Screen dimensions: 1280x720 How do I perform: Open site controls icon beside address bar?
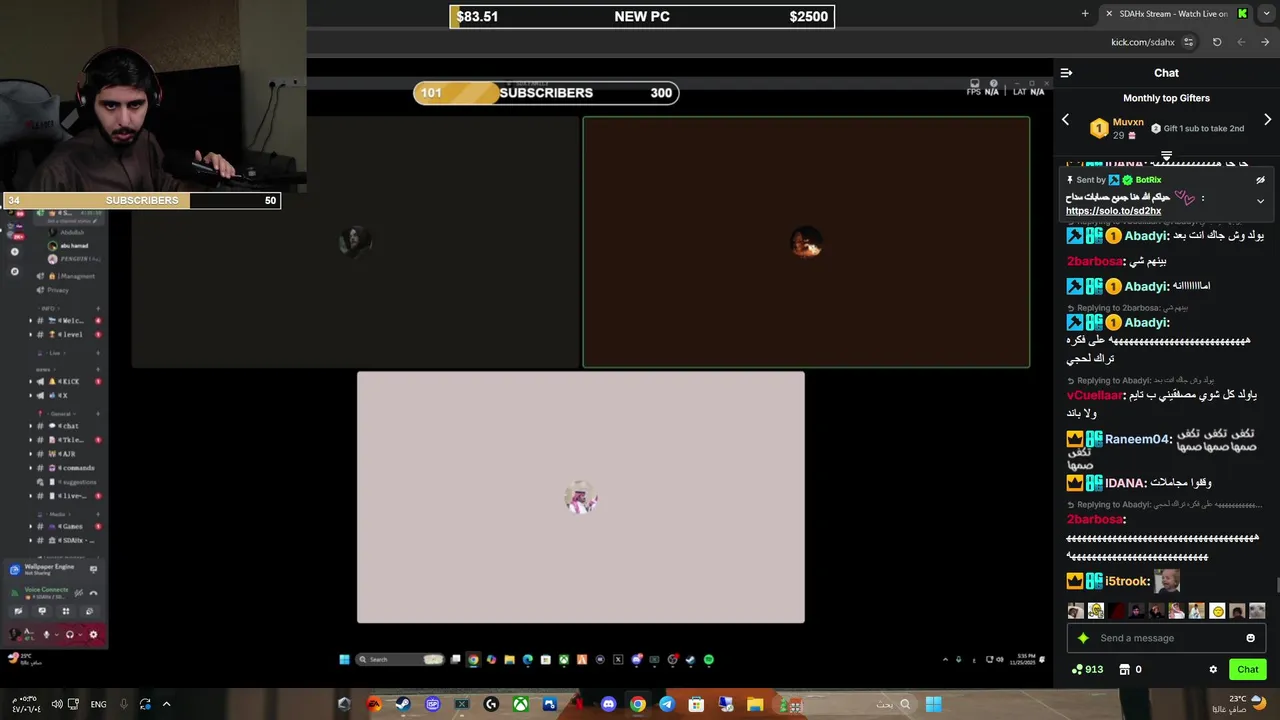coord(1188,42)
